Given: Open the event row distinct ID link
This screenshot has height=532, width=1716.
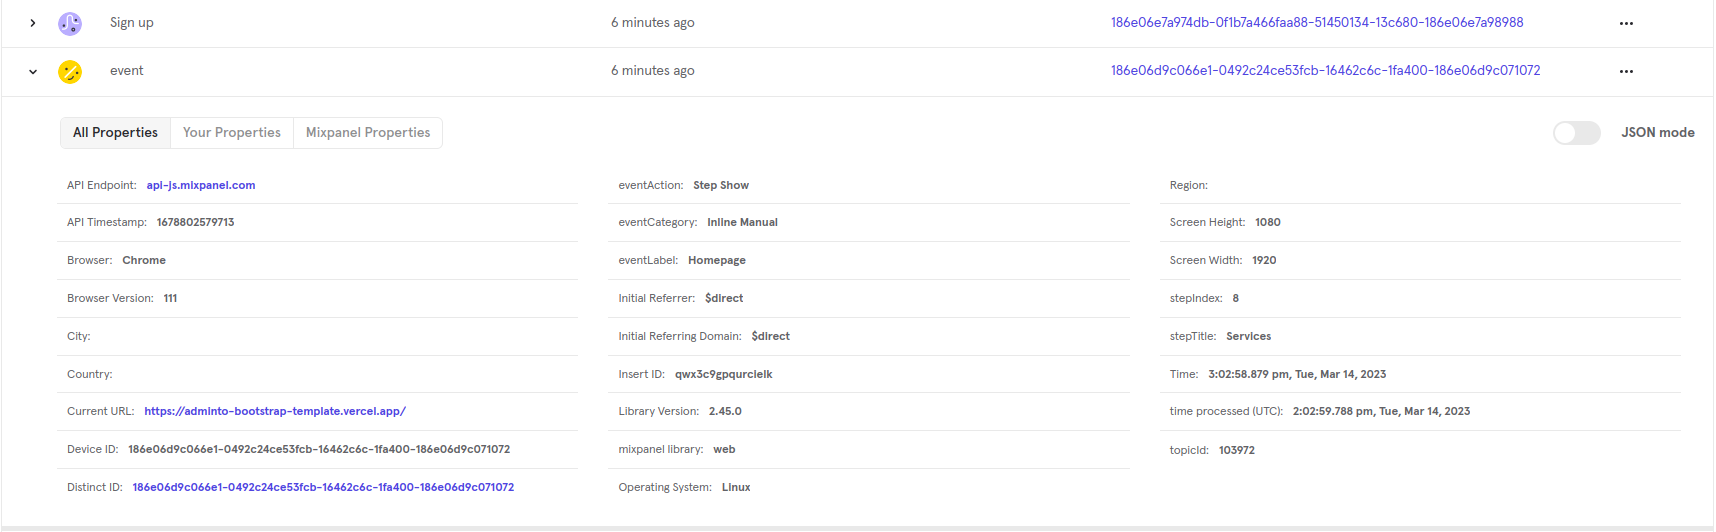Looking at the screenshot, I should coord(1325,71).
